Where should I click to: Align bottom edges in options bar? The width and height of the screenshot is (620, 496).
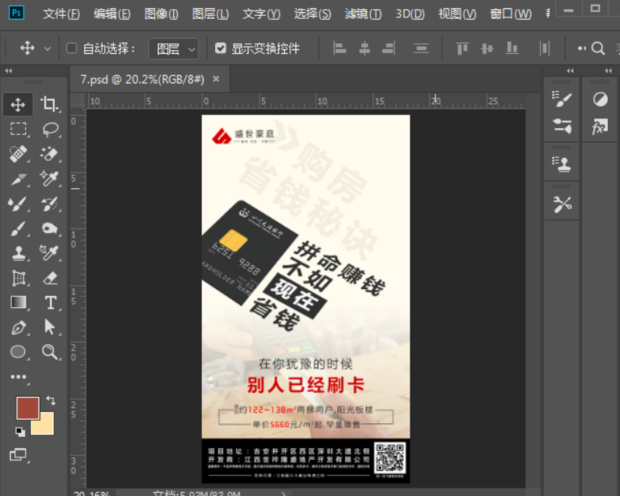[512, 49]
